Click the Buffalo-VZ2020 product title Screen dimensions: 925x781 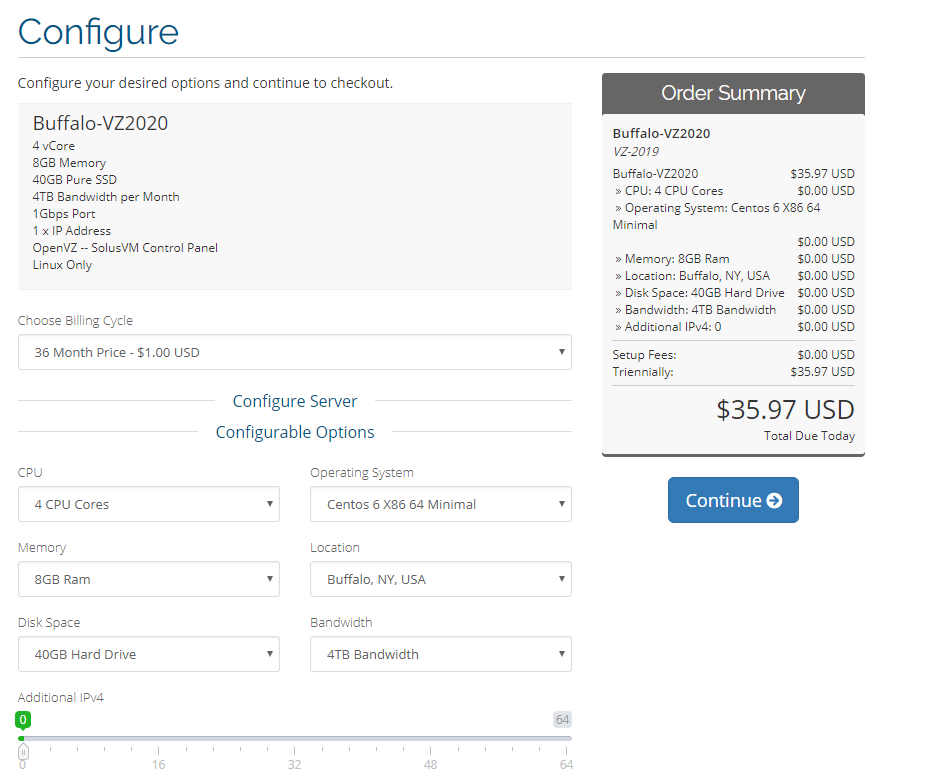point(100,124)
